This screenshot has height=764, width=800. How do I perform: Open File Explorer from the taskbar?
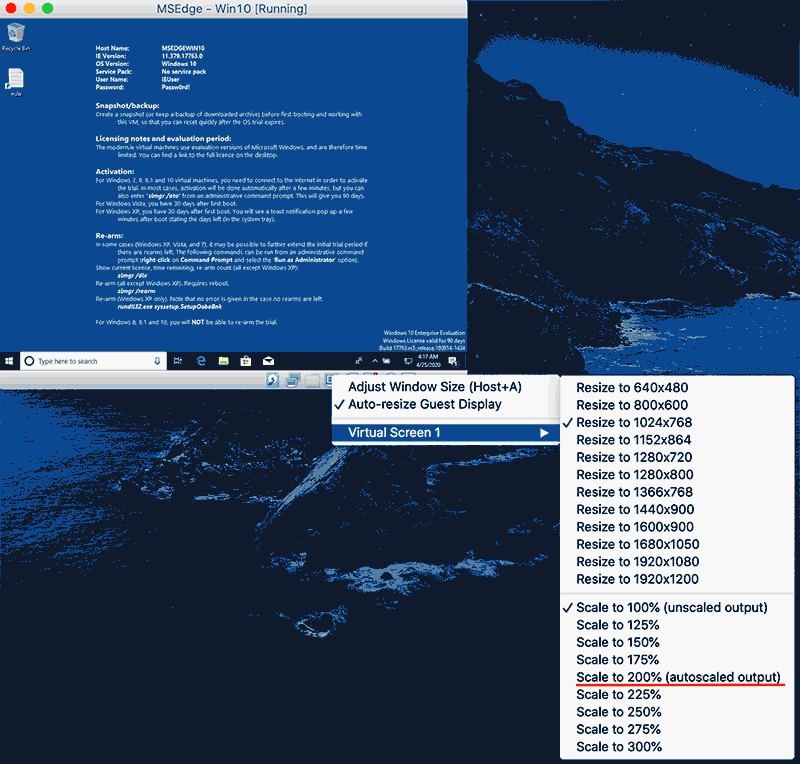click(224, 360)
